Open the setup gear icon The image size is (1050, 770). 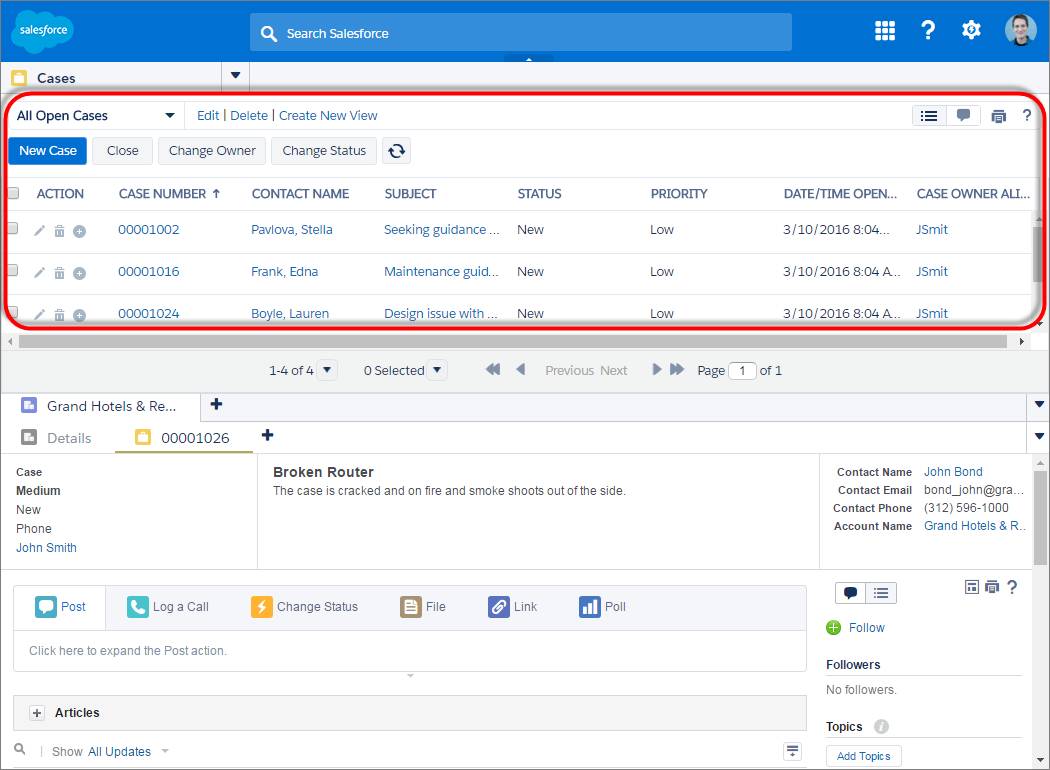pos(971,30)
